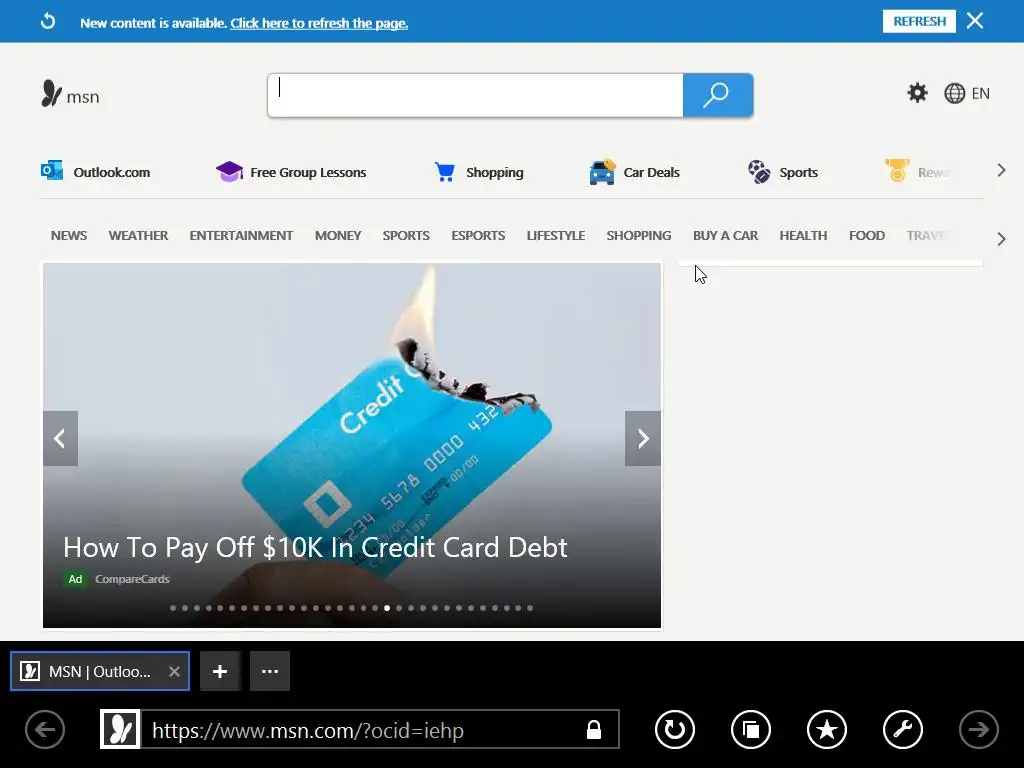Open tab tools ellipsis menu
The image size is (1024, 768).
(270, 671)
